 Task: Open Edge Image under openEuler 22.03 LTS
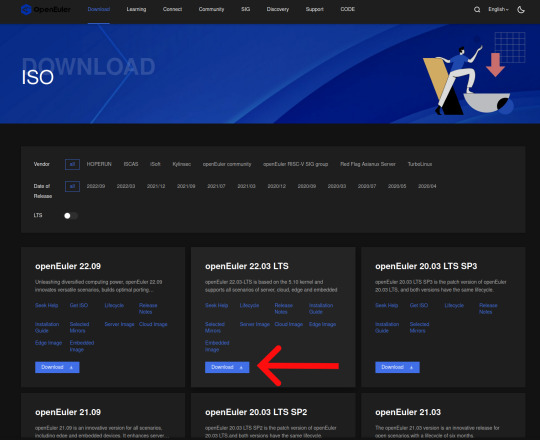pyautogui.click(x=322, y=324)
